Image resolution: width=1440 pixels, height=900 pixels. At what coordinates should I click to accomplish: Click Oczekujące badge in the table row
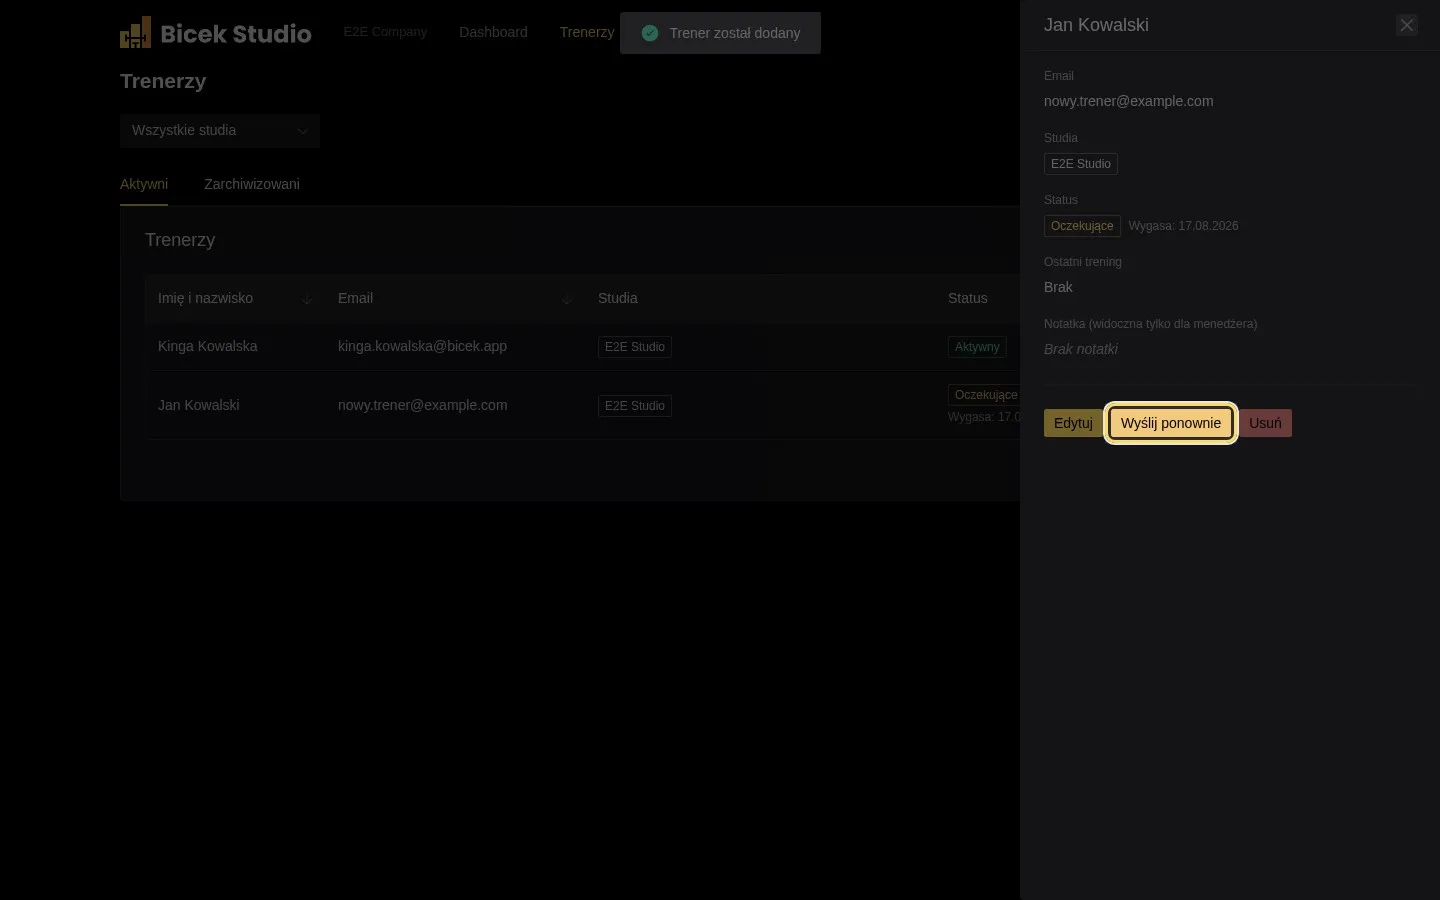click(x=984, y=395)
